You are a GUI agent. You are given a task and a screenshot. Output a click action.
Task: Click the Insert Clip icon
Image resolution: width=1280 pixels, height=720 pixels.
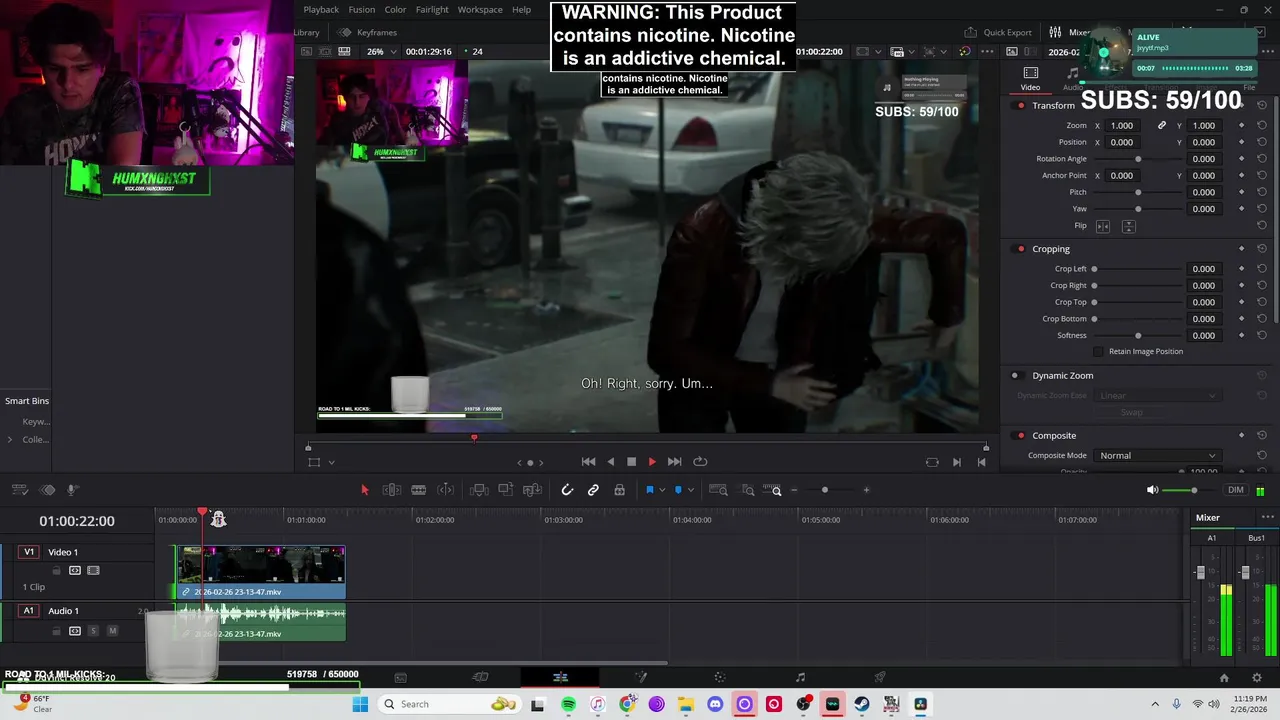(x=479, y=490)
